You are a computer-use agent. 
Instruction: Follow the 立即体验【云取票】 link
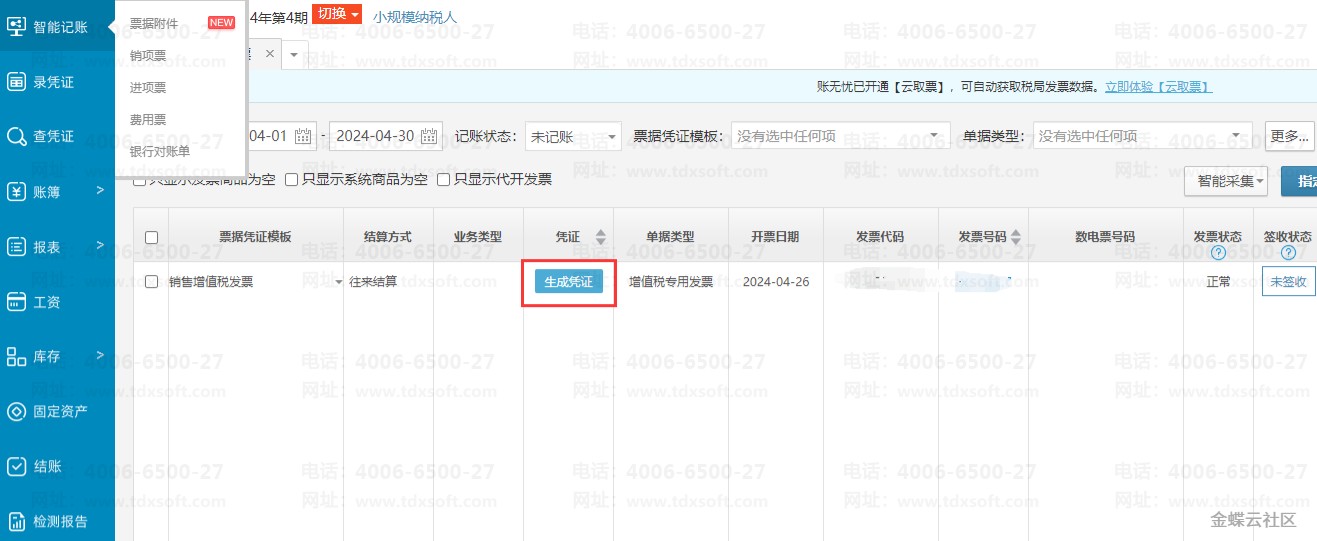pos(1158,87)
